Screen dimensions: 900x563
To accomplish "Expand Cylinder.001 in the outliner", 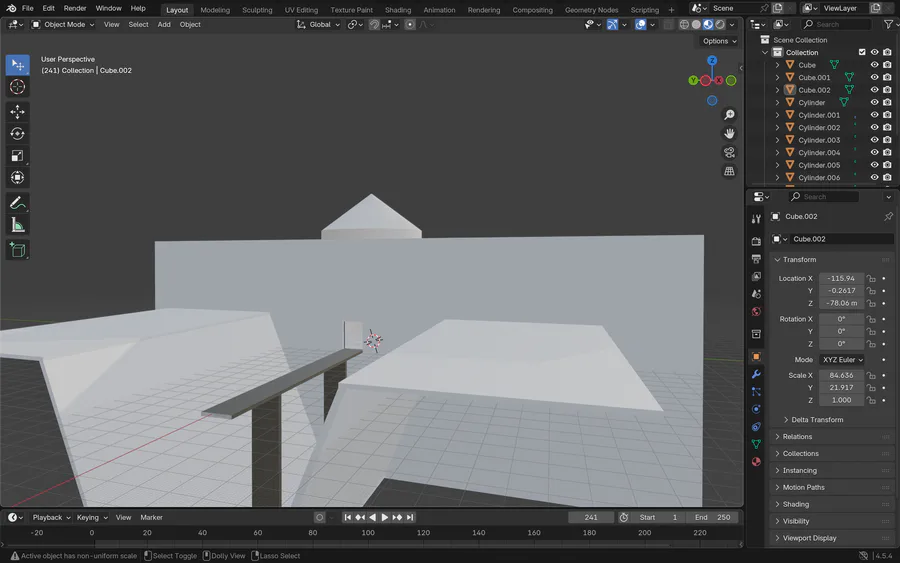I will coord(777,115).
